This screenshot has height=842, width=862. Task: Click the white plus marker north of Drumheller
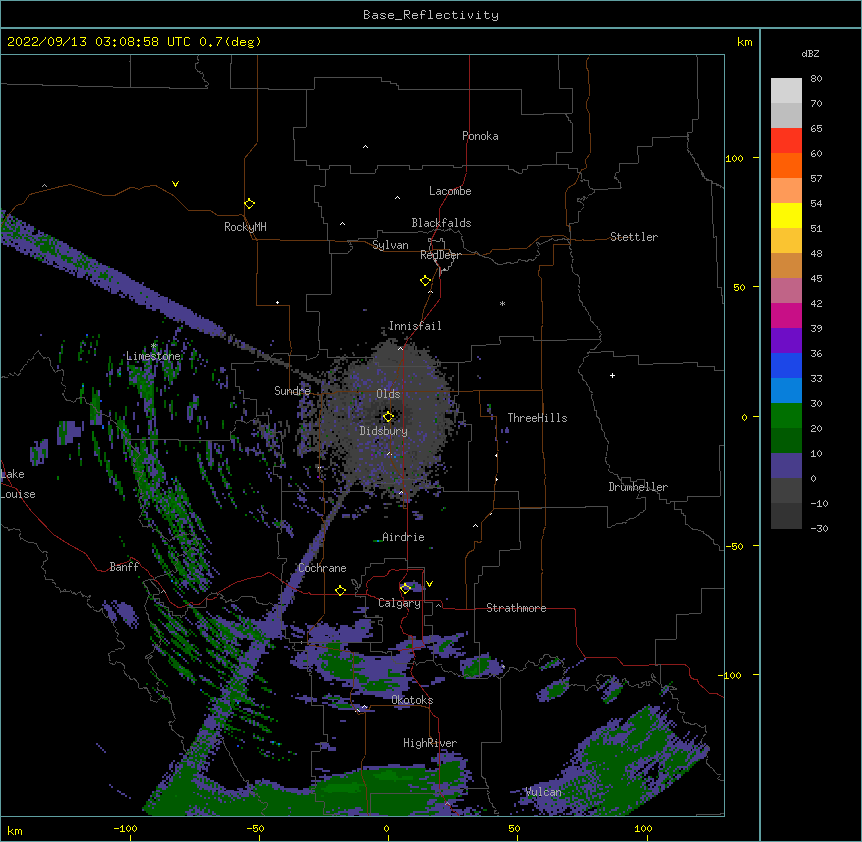click(612, 375)
